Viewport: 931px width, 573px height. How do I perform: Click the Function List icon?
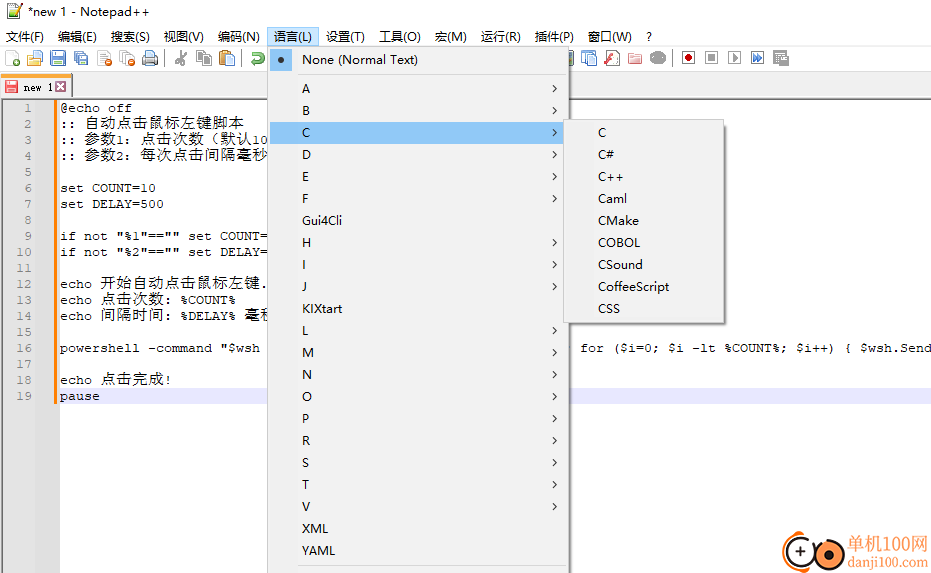point(612,58)
